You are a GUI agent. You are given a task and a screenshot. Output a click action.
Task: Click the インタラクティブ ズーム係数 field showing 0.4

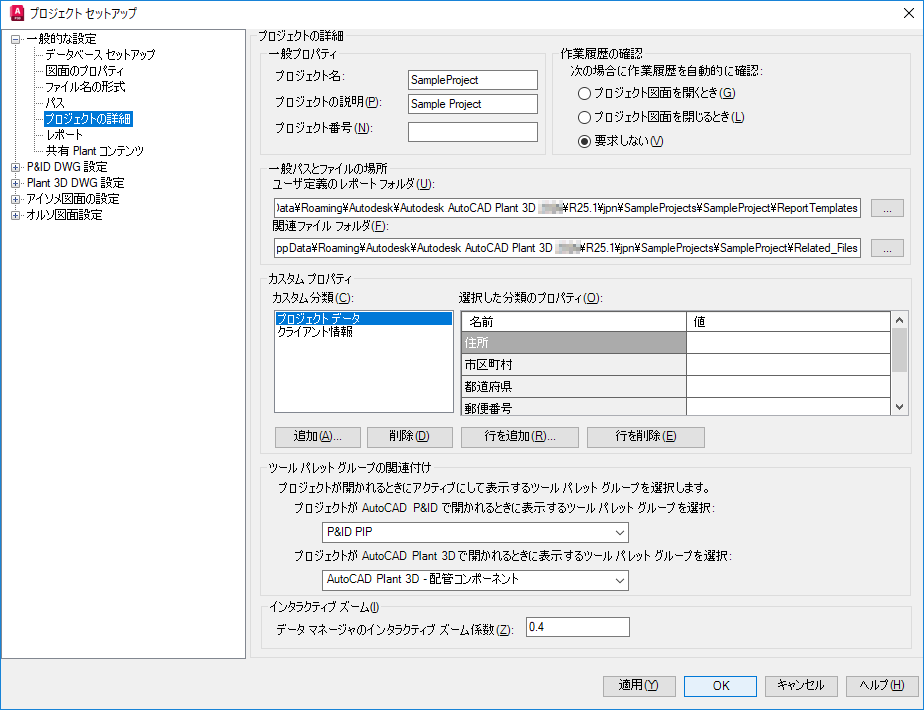coord(578,627)
